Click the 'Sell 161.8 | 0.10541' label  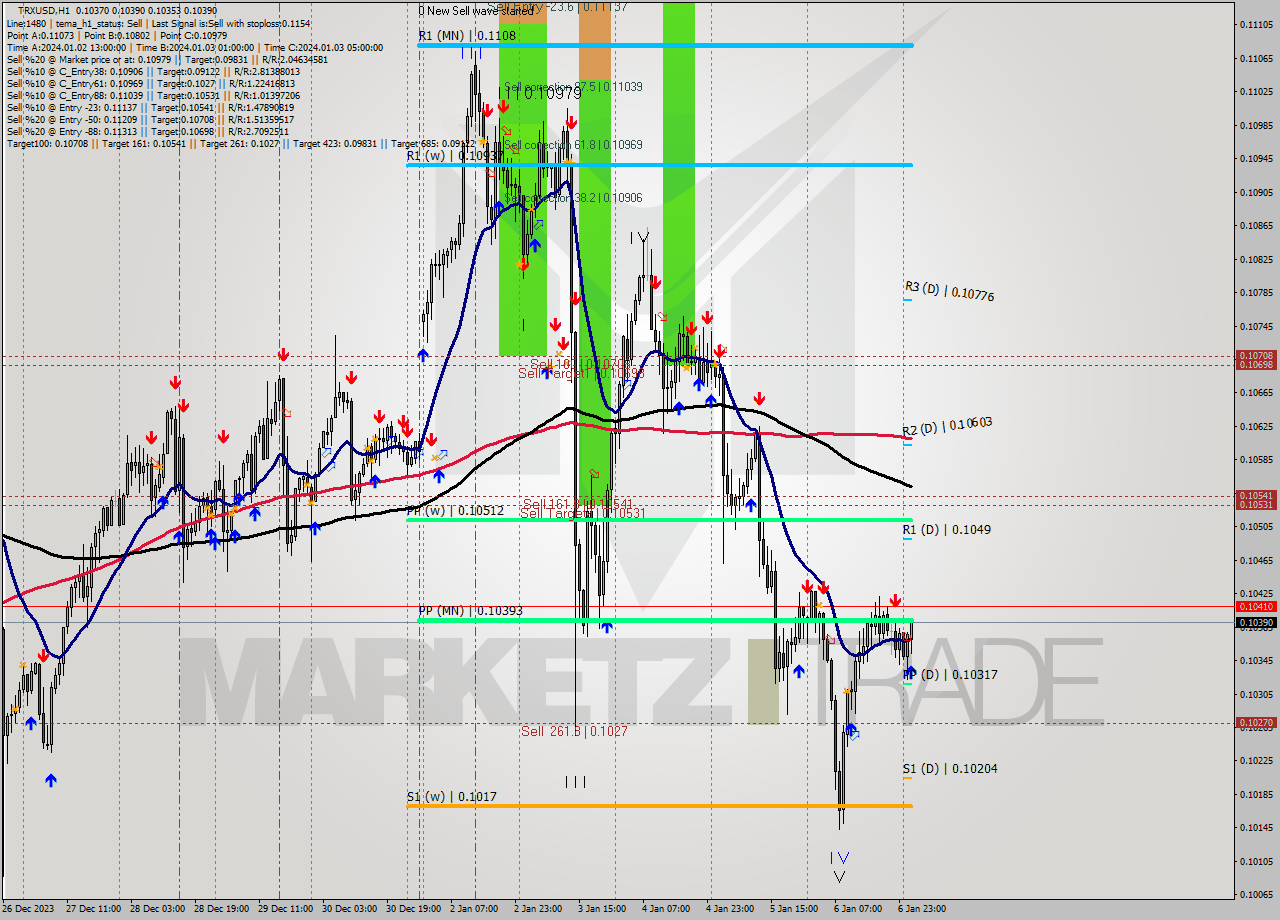pyautogui.click(x=578, y=503)
